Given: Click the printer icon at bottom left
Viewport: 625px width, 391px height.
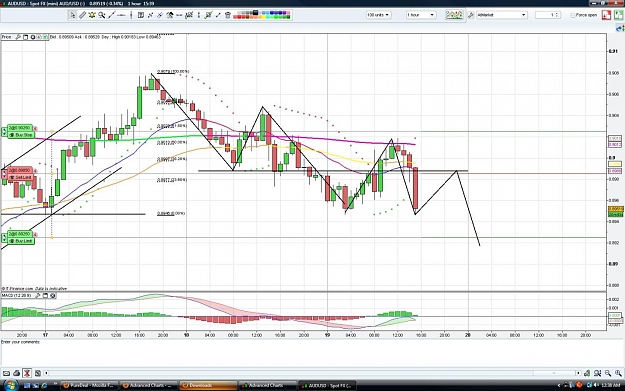Looking at the screenshot, I should coord(16,373).
